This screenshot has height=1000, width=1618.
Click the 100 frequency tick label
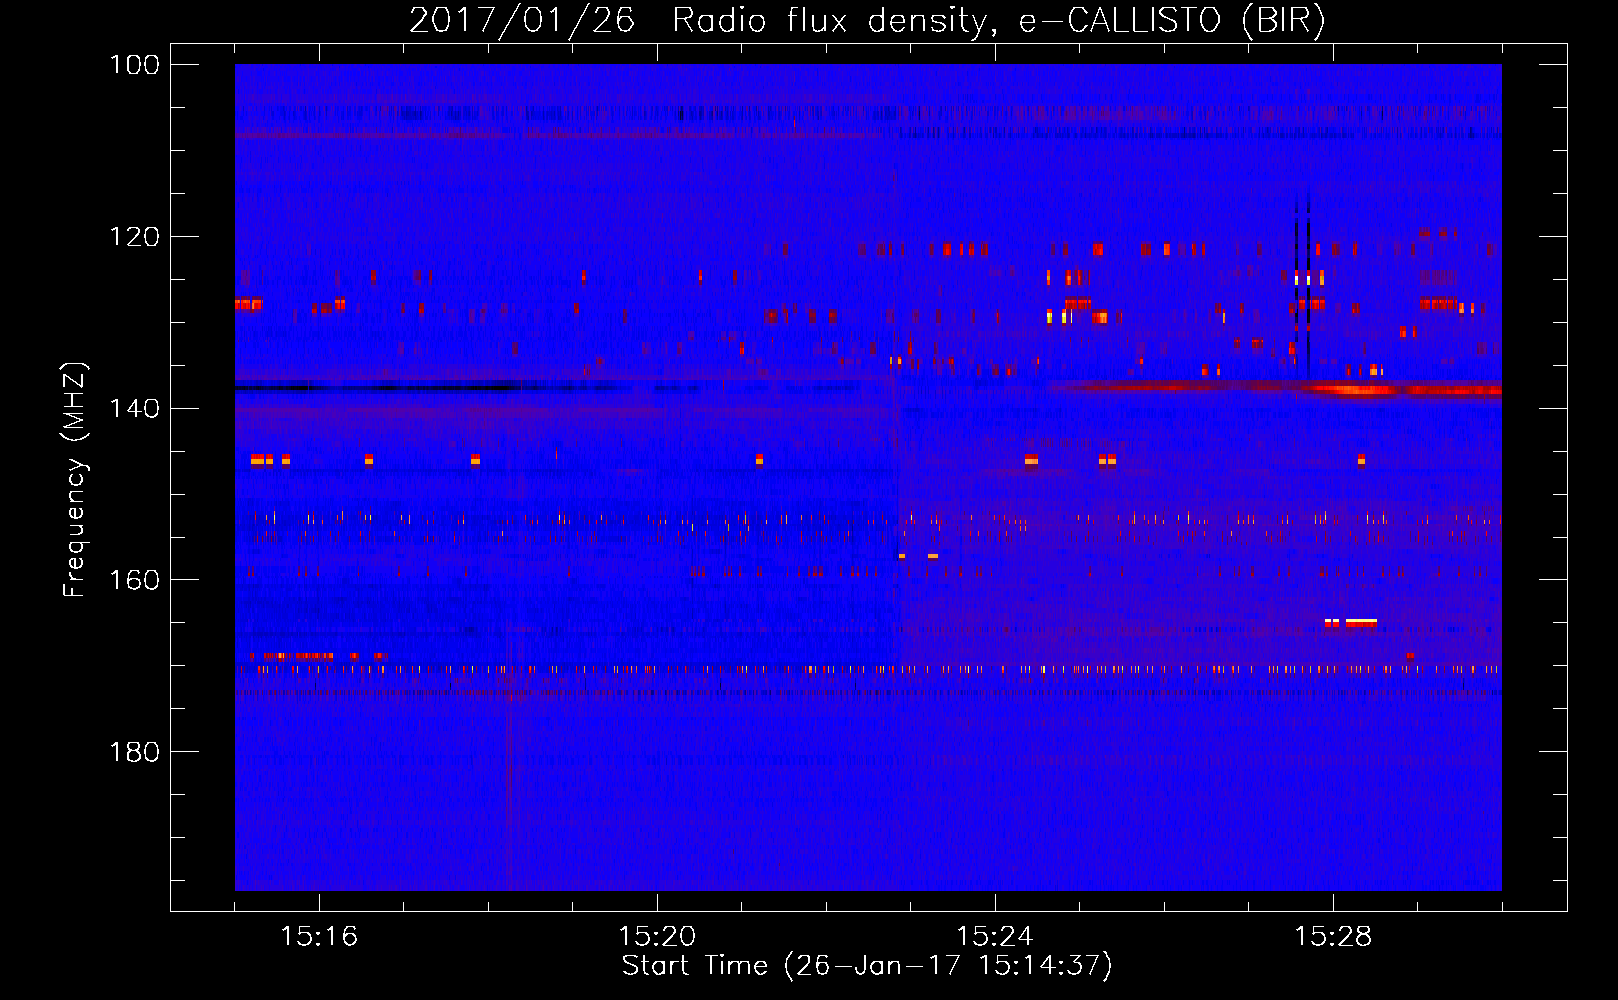click(x=135, y=65)
